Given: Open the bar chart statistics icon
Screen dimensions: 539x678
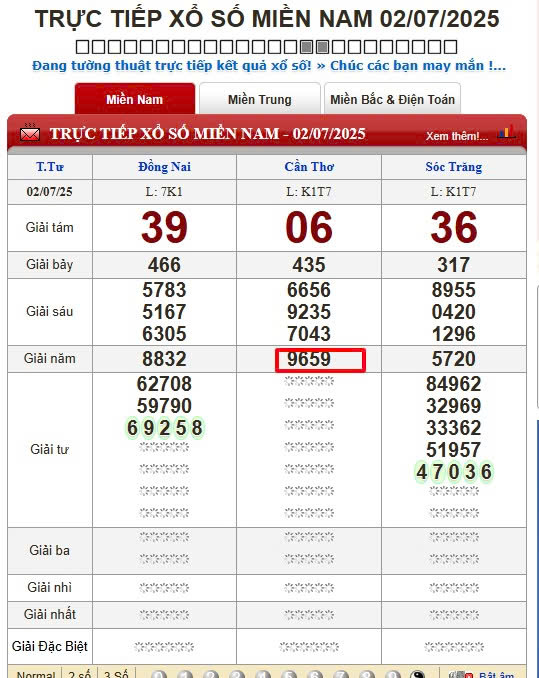Looking at the screenshot, I should pos(506,131).
